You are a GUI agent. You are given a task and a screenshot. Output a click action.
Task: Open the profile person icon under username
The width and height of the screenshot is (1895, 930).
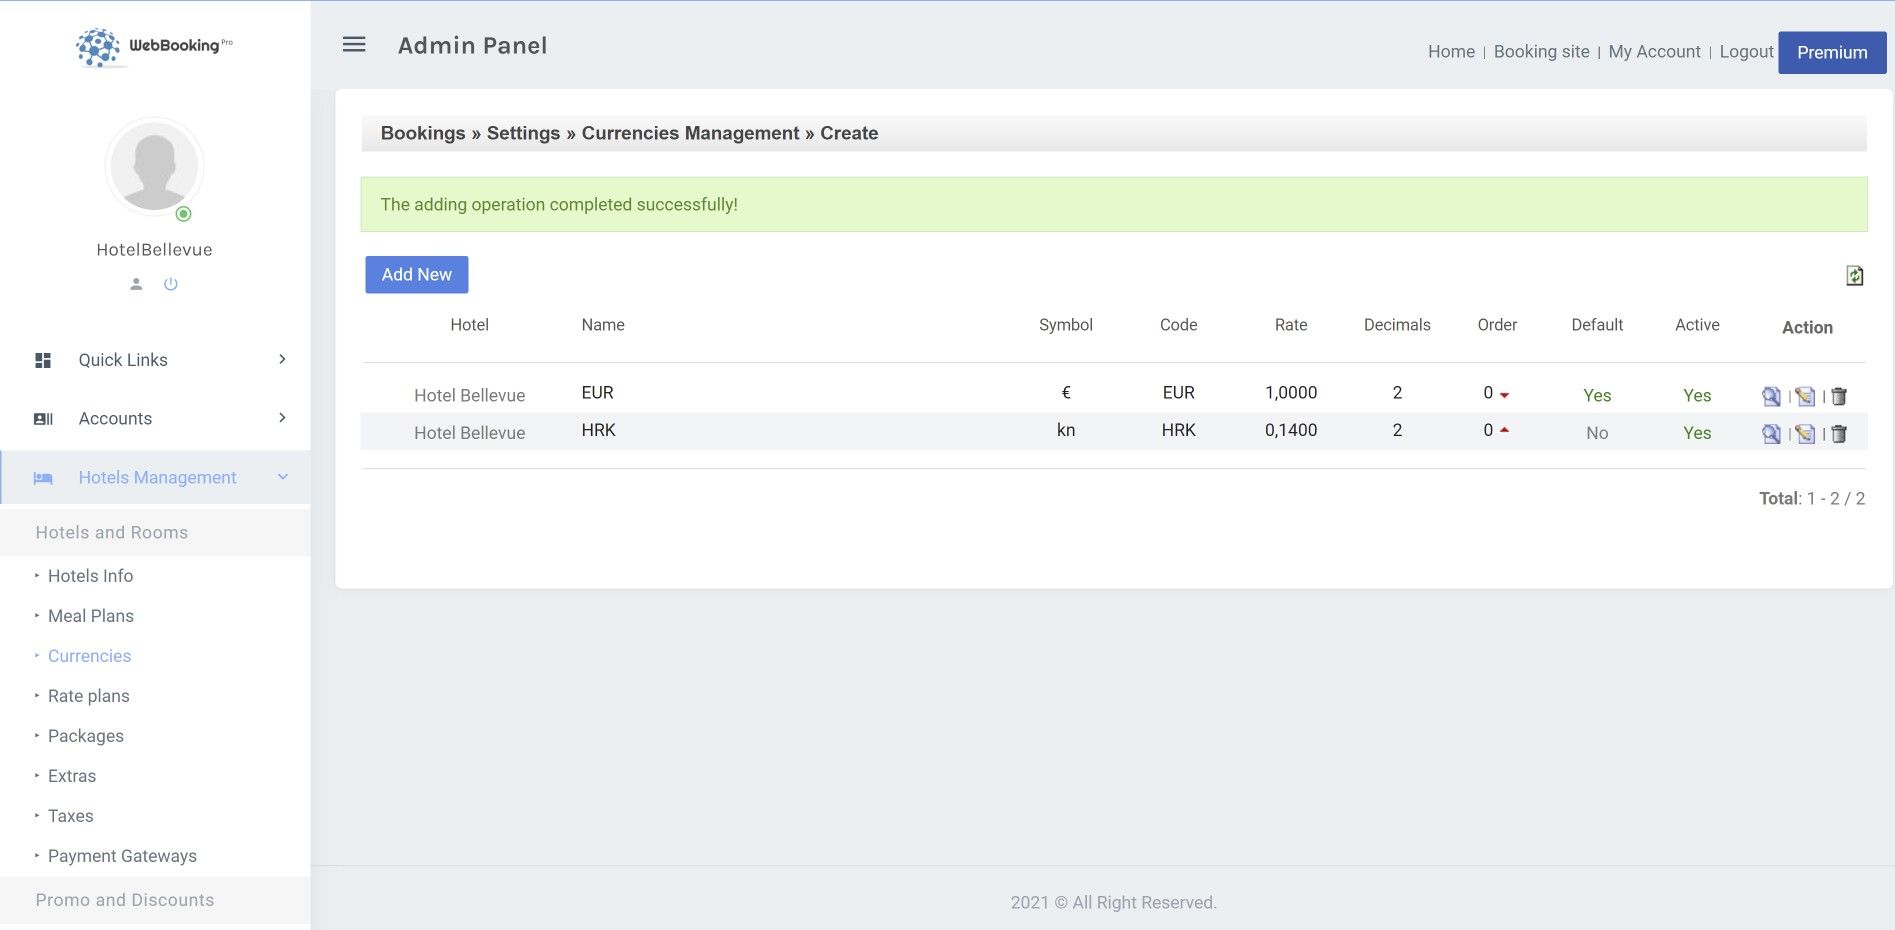(x=136, y=284)
